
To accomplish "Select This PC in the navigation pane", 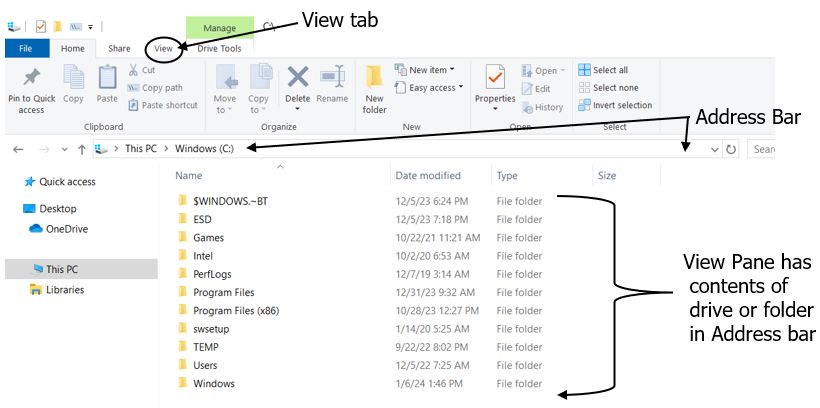I will tap(62, 269).
